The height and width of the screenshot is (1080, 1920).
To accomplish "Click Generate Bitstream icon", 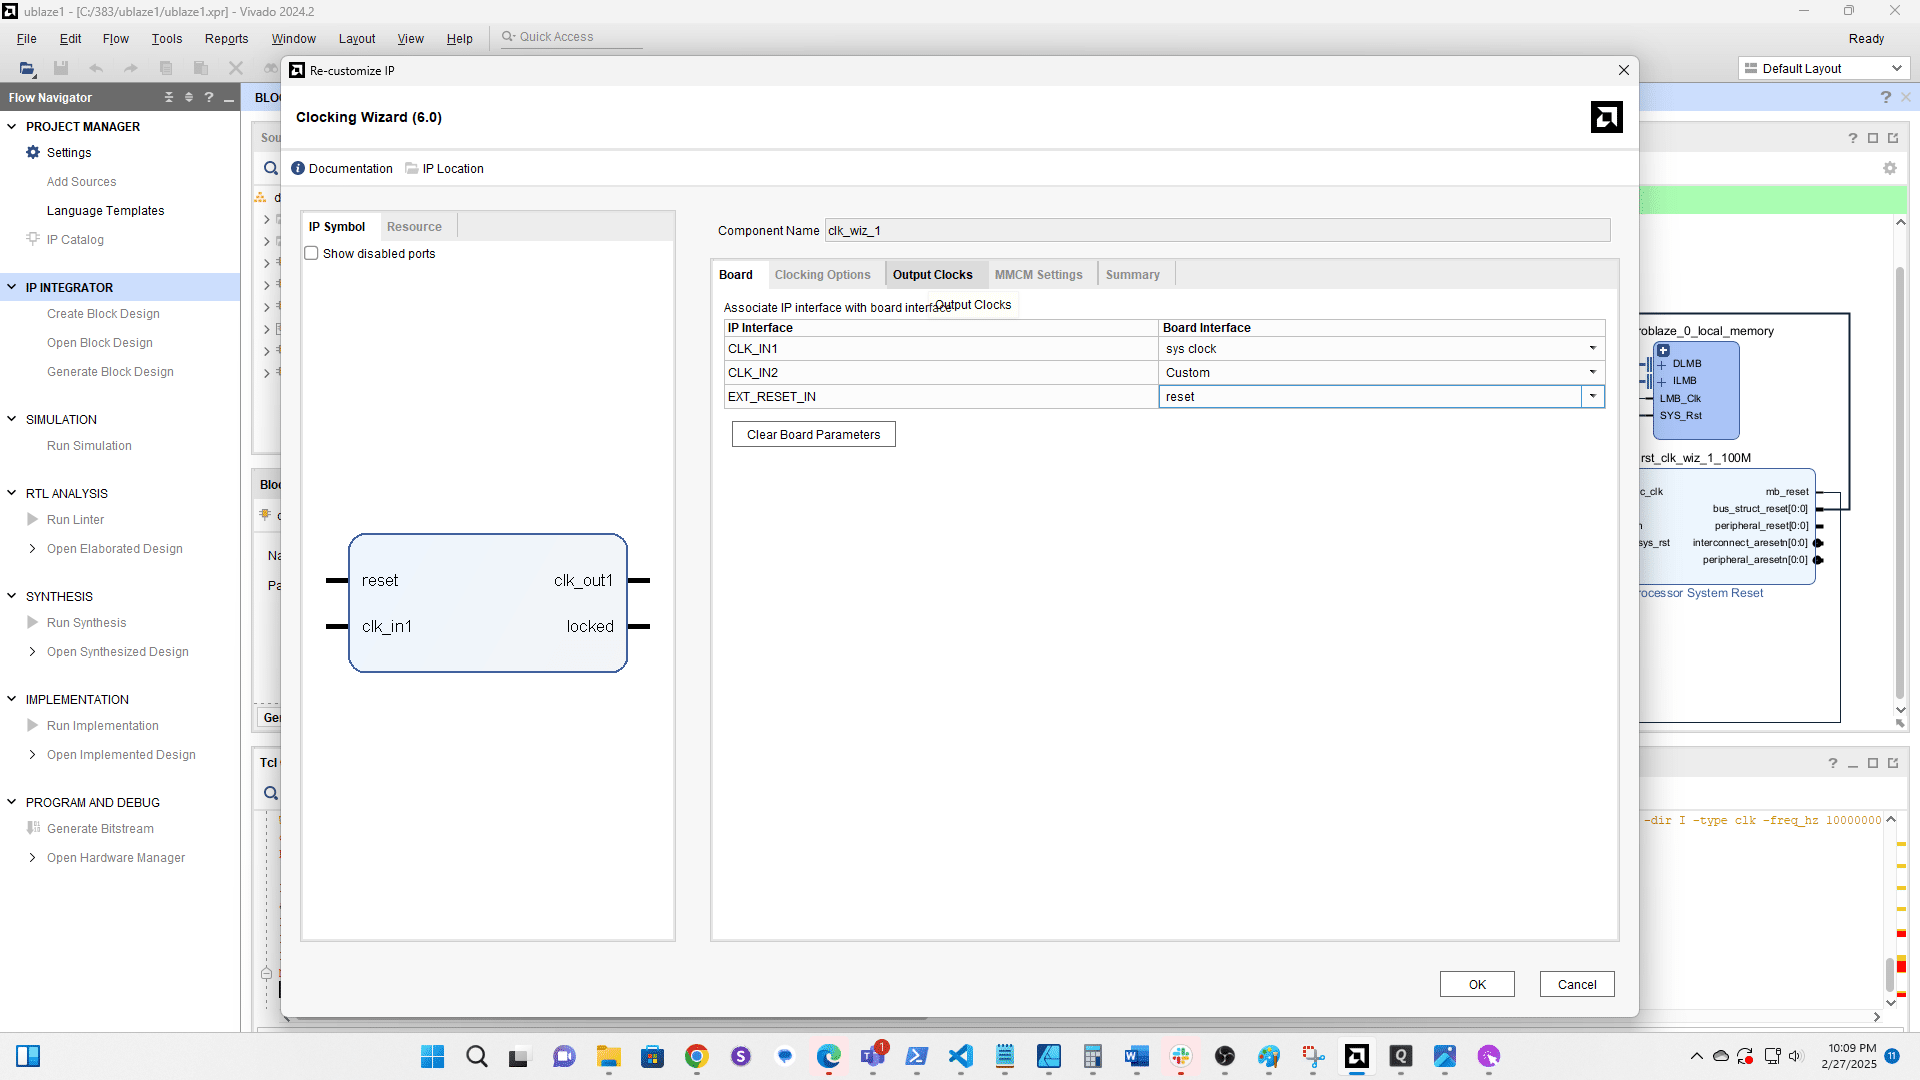I will click(x=33, y=828).
